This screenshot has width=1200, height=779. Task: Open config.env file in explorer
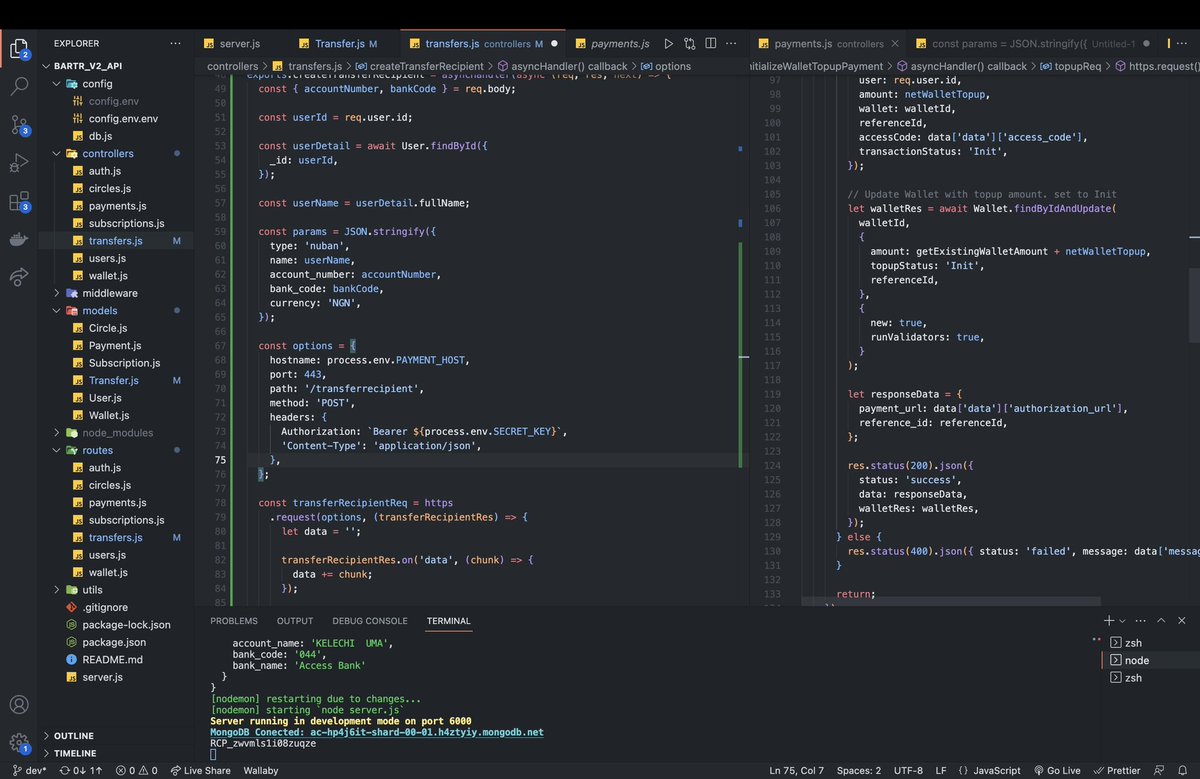113,101
